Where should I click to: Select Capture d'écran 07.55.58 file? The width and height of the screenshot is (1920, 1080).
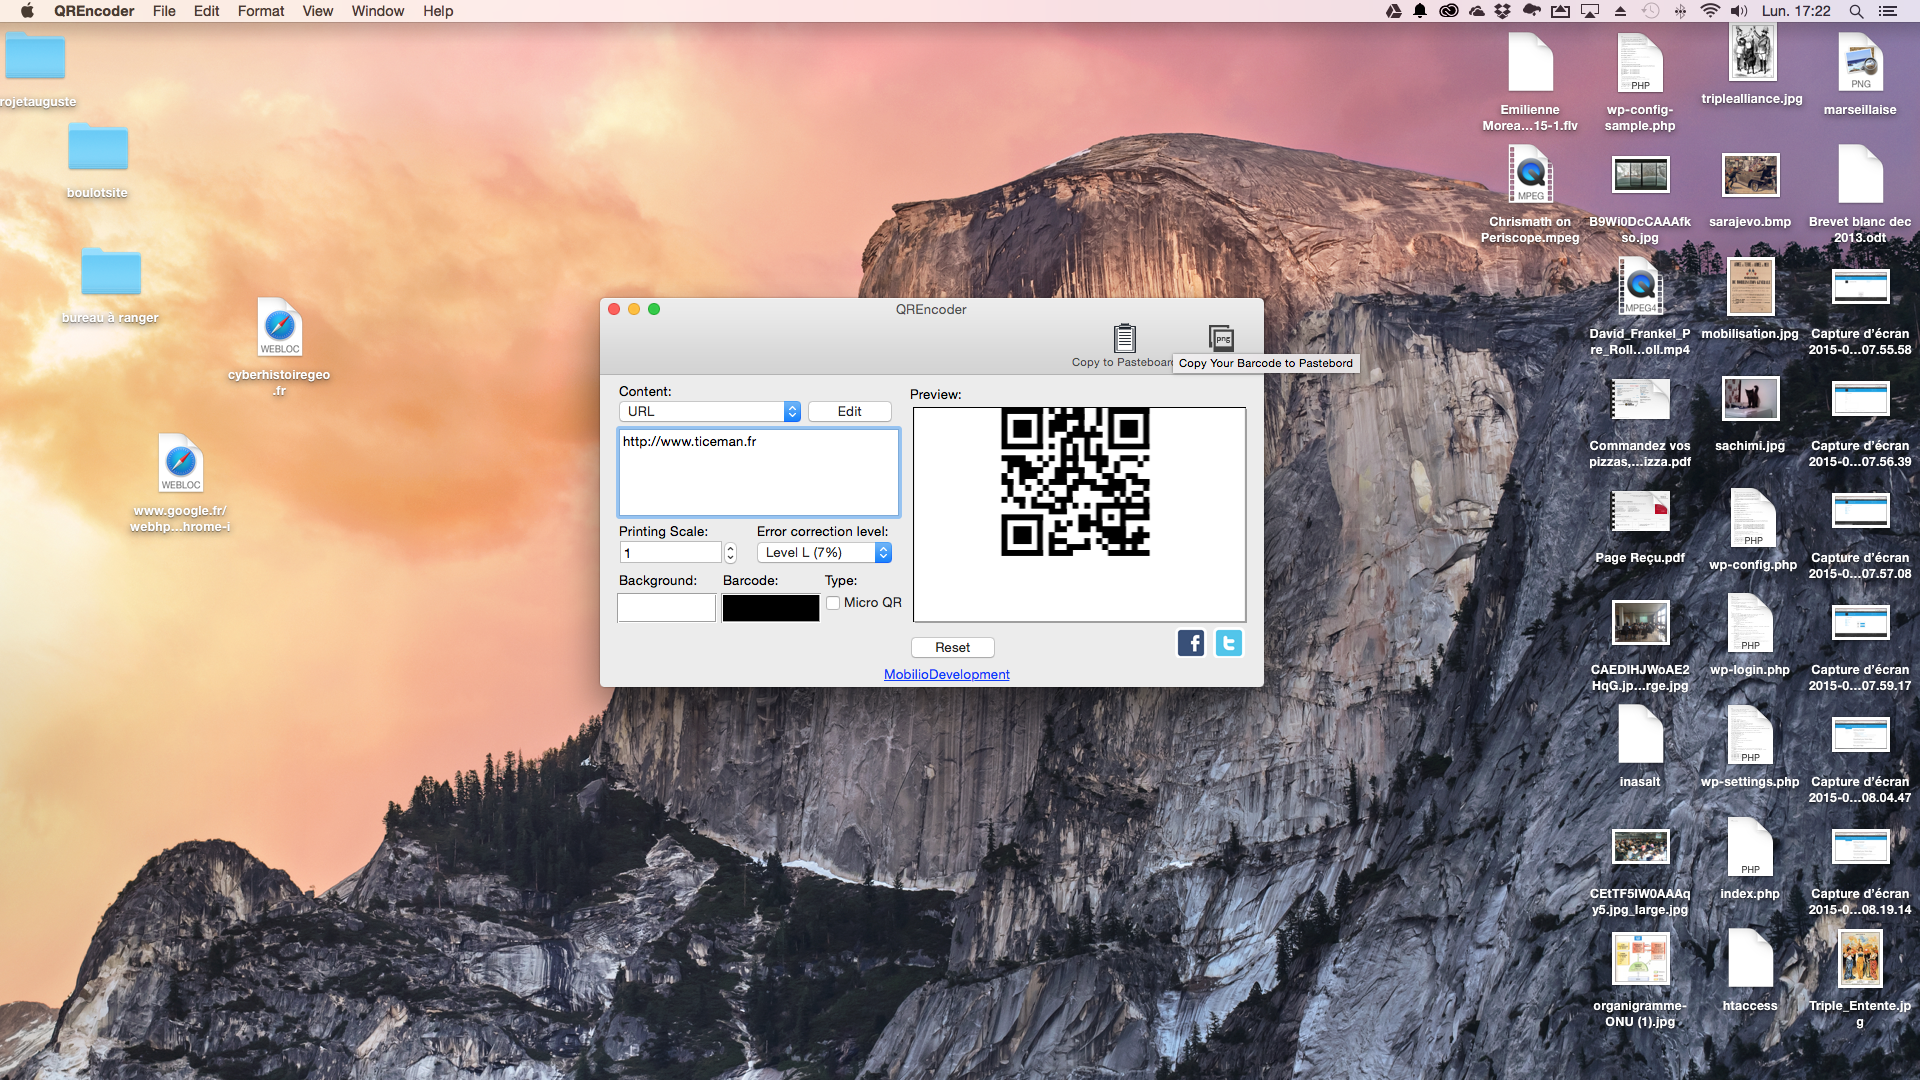(1860, 287)
